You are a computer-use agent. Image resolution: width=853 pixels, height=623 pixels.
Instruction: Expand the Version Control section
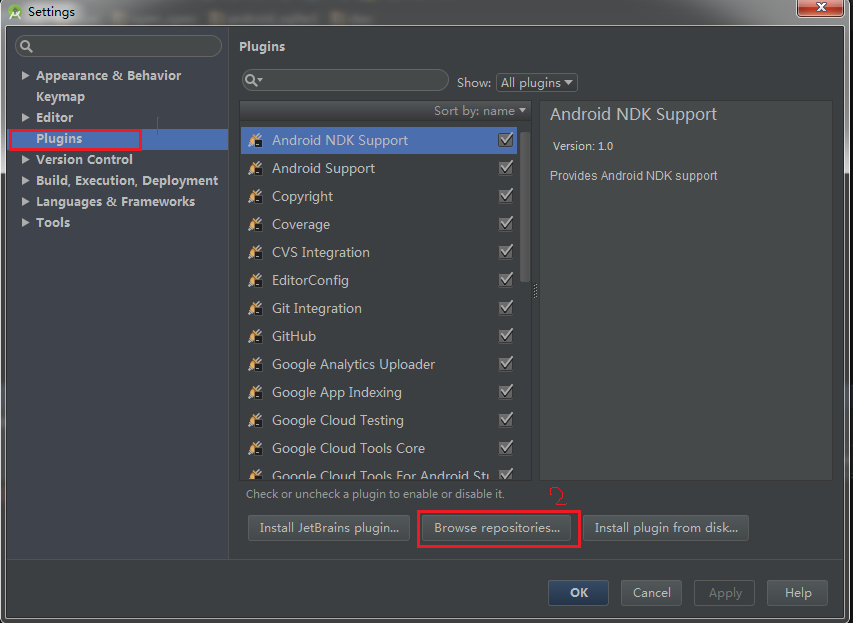pyautogui.click(x=25, y=159)
